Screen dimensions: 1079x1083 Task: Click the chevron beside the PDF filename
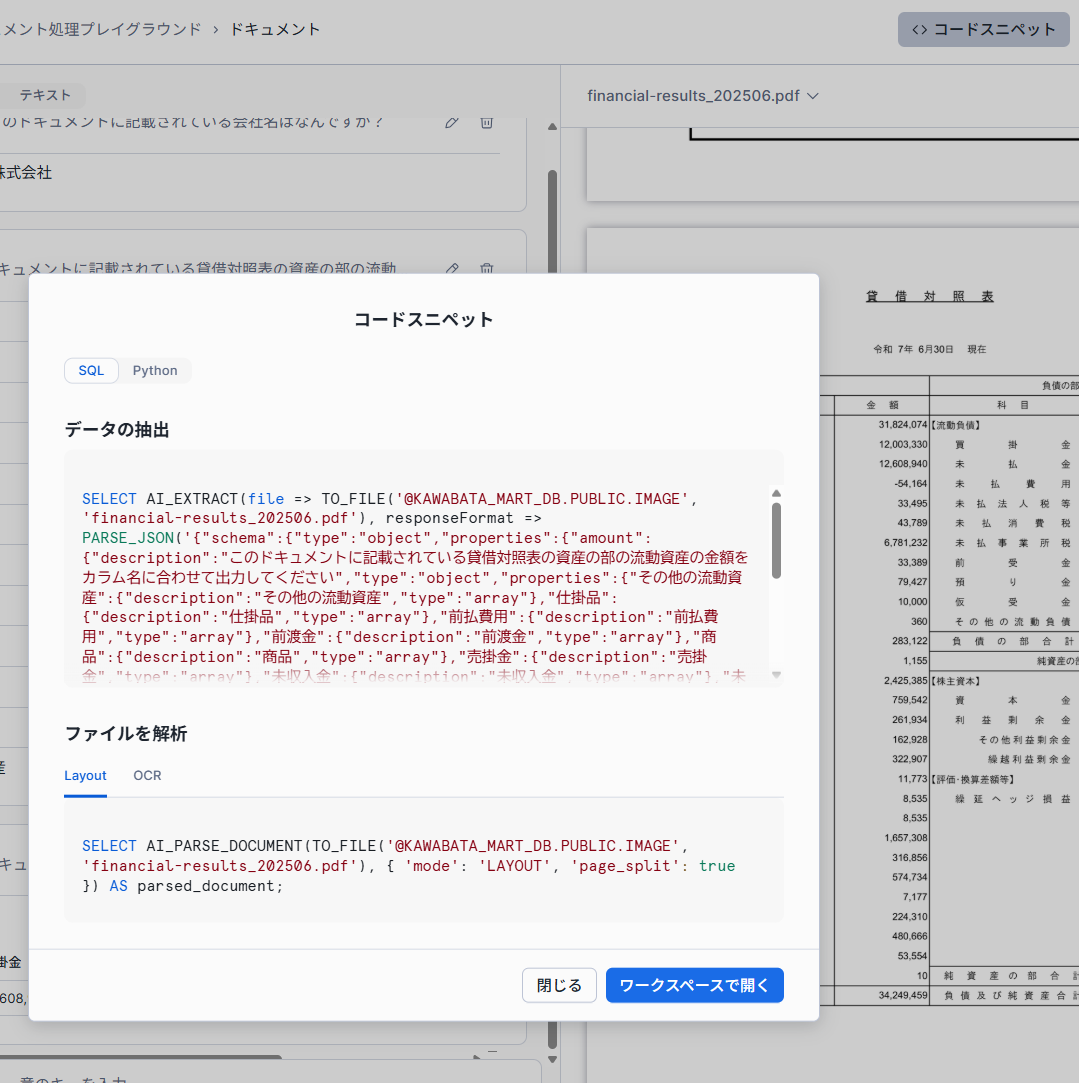pyautogui.click(x=813, y=96)
